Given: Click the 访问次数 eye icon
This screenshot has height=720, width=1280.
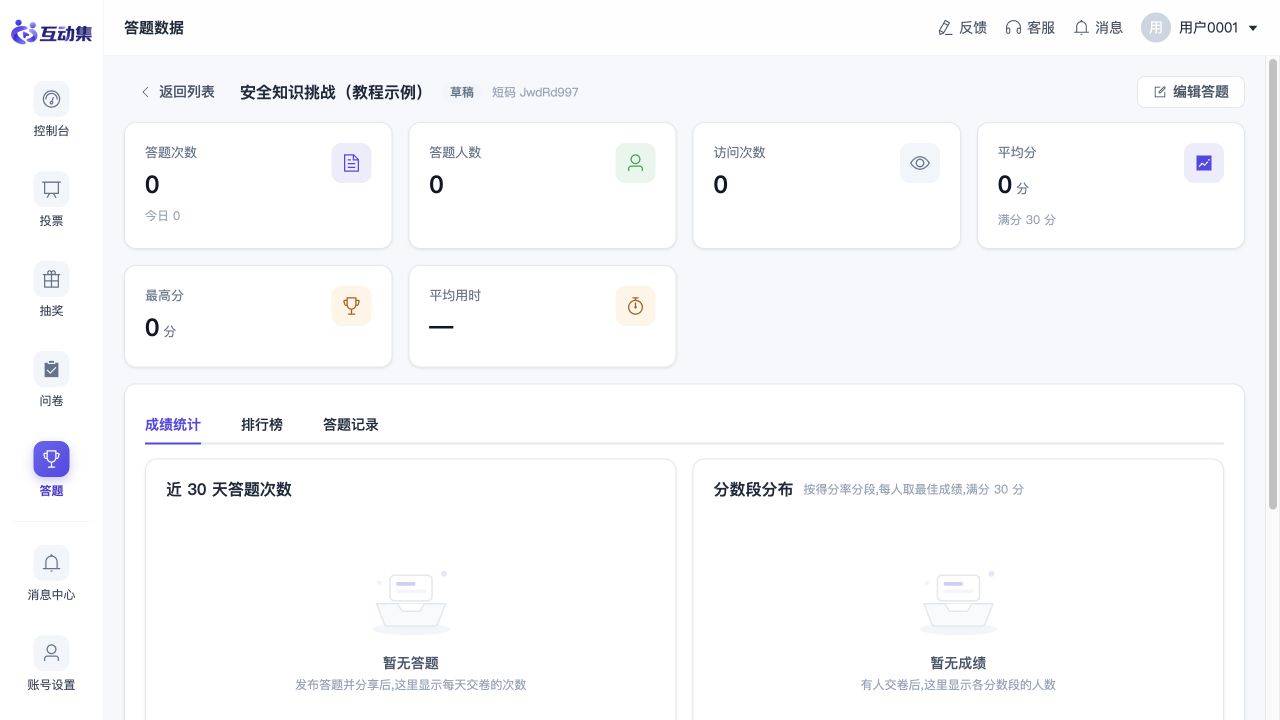Looking at the screenshot, I should (x=920, y=163).
